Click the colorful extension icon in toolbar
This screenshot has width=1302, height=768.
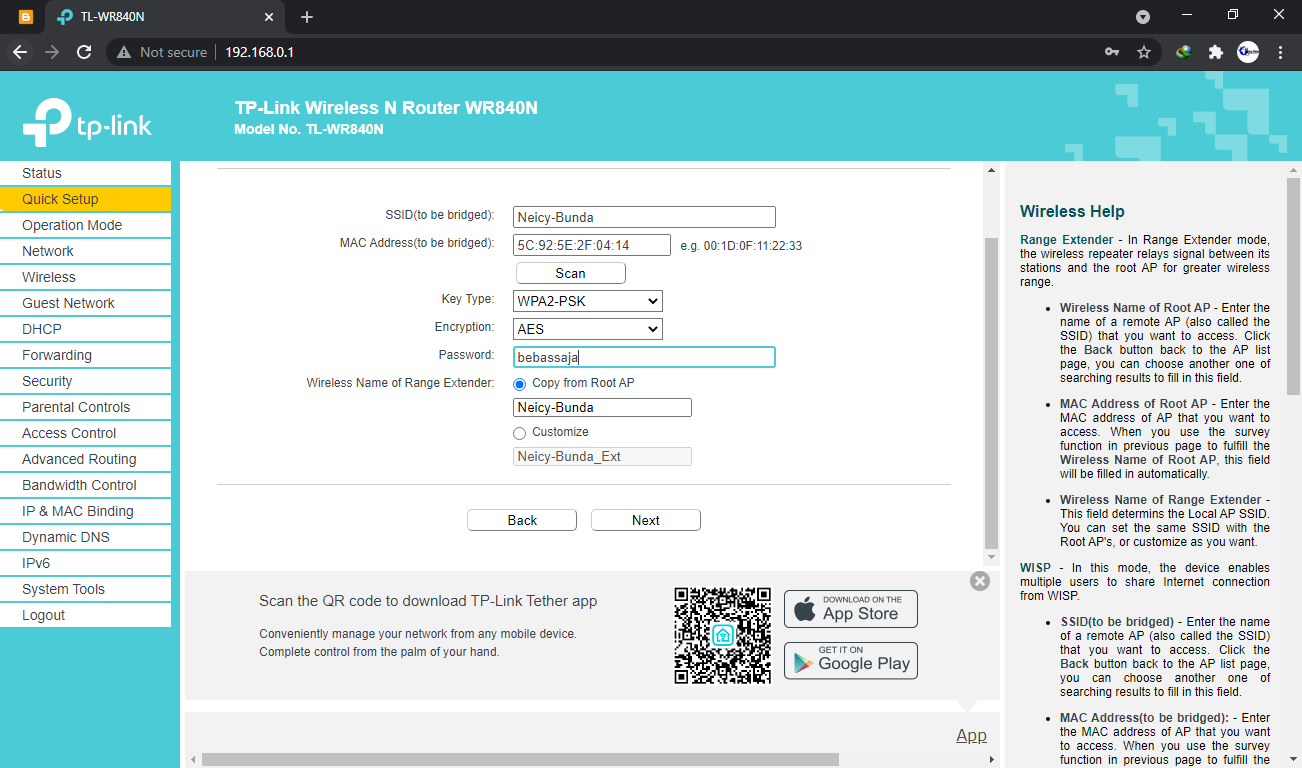click(1184, 52)
